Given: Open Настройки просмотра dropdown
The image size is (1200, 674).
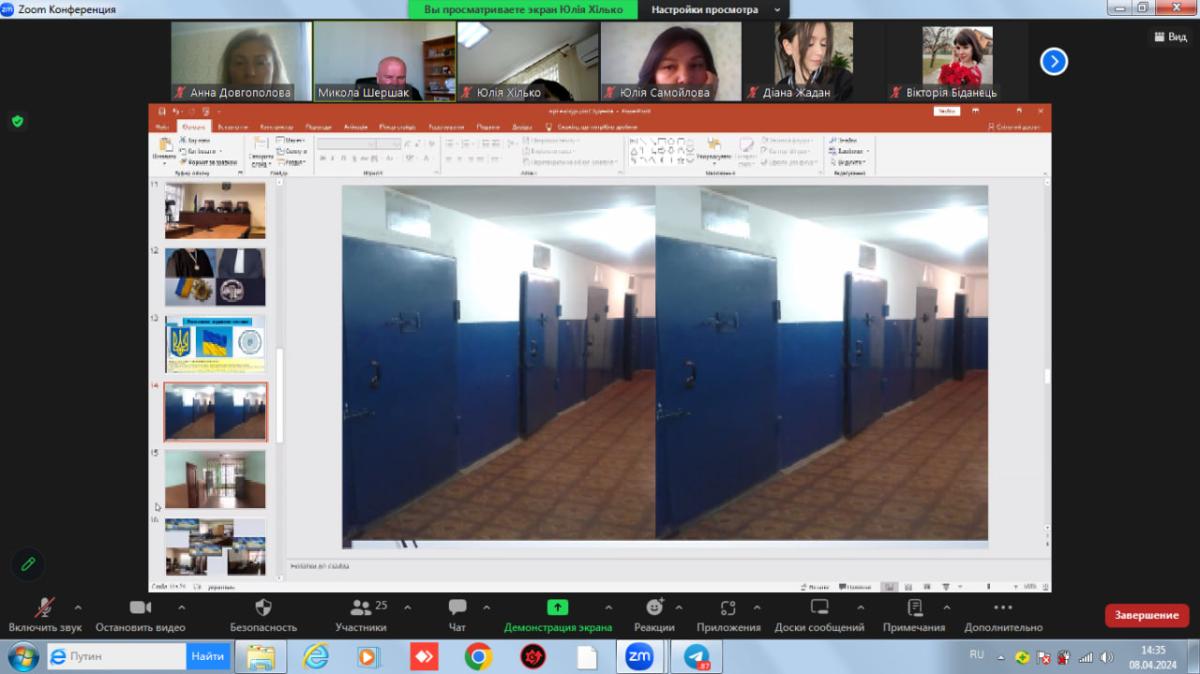Looking at the screenshot, I should 712,9.
